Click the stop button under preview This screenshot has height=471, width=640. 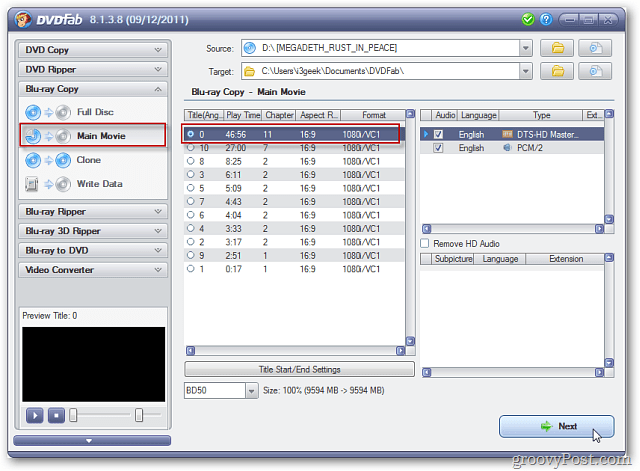click(56, 415)
